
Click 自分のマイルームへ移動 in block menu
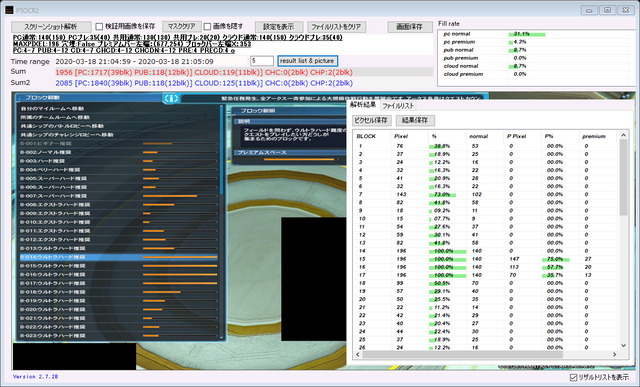52,109
